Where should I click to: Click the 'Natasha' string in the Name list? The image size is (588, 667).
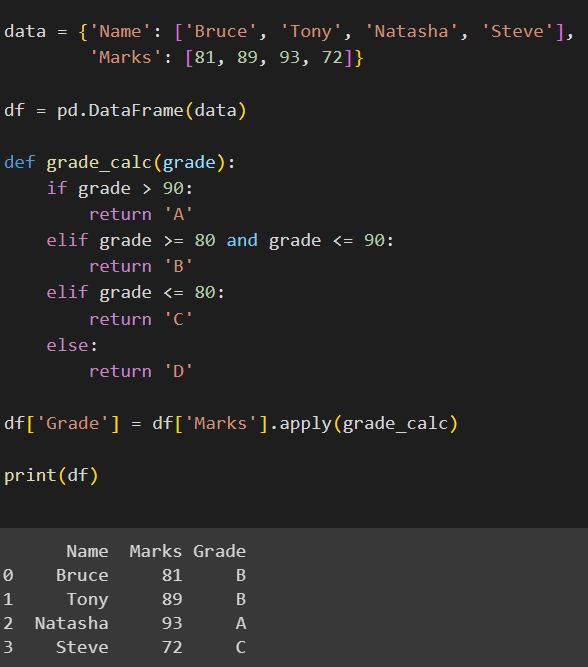(411, 31)
